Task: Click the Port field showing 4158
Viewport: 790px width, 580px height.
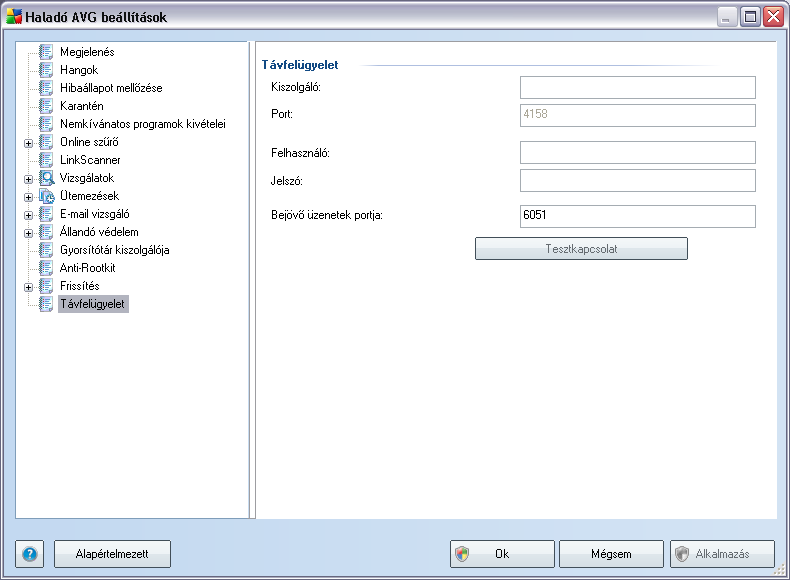Action: [x=638, y=115]
